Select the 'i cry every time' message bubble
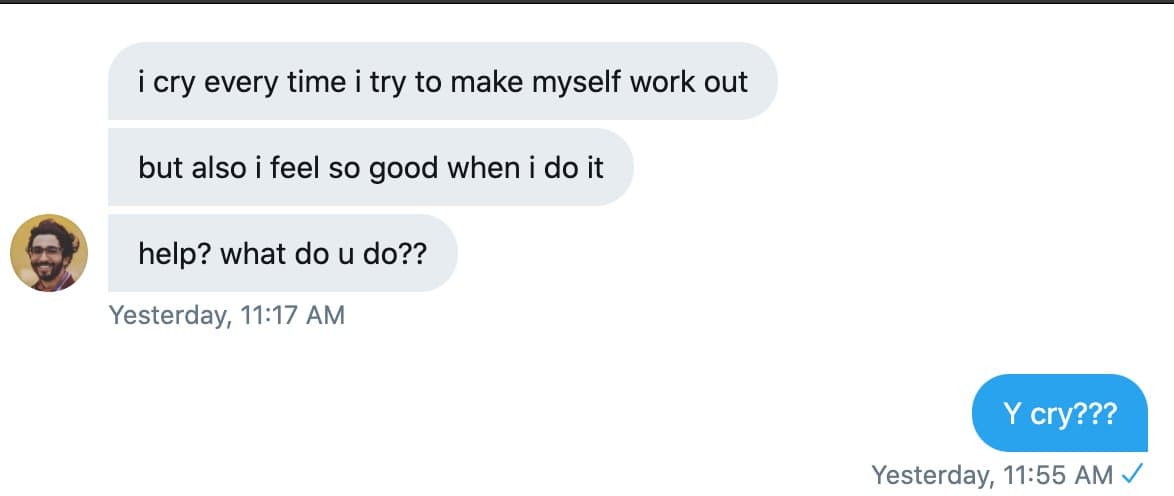 point(442,82)
